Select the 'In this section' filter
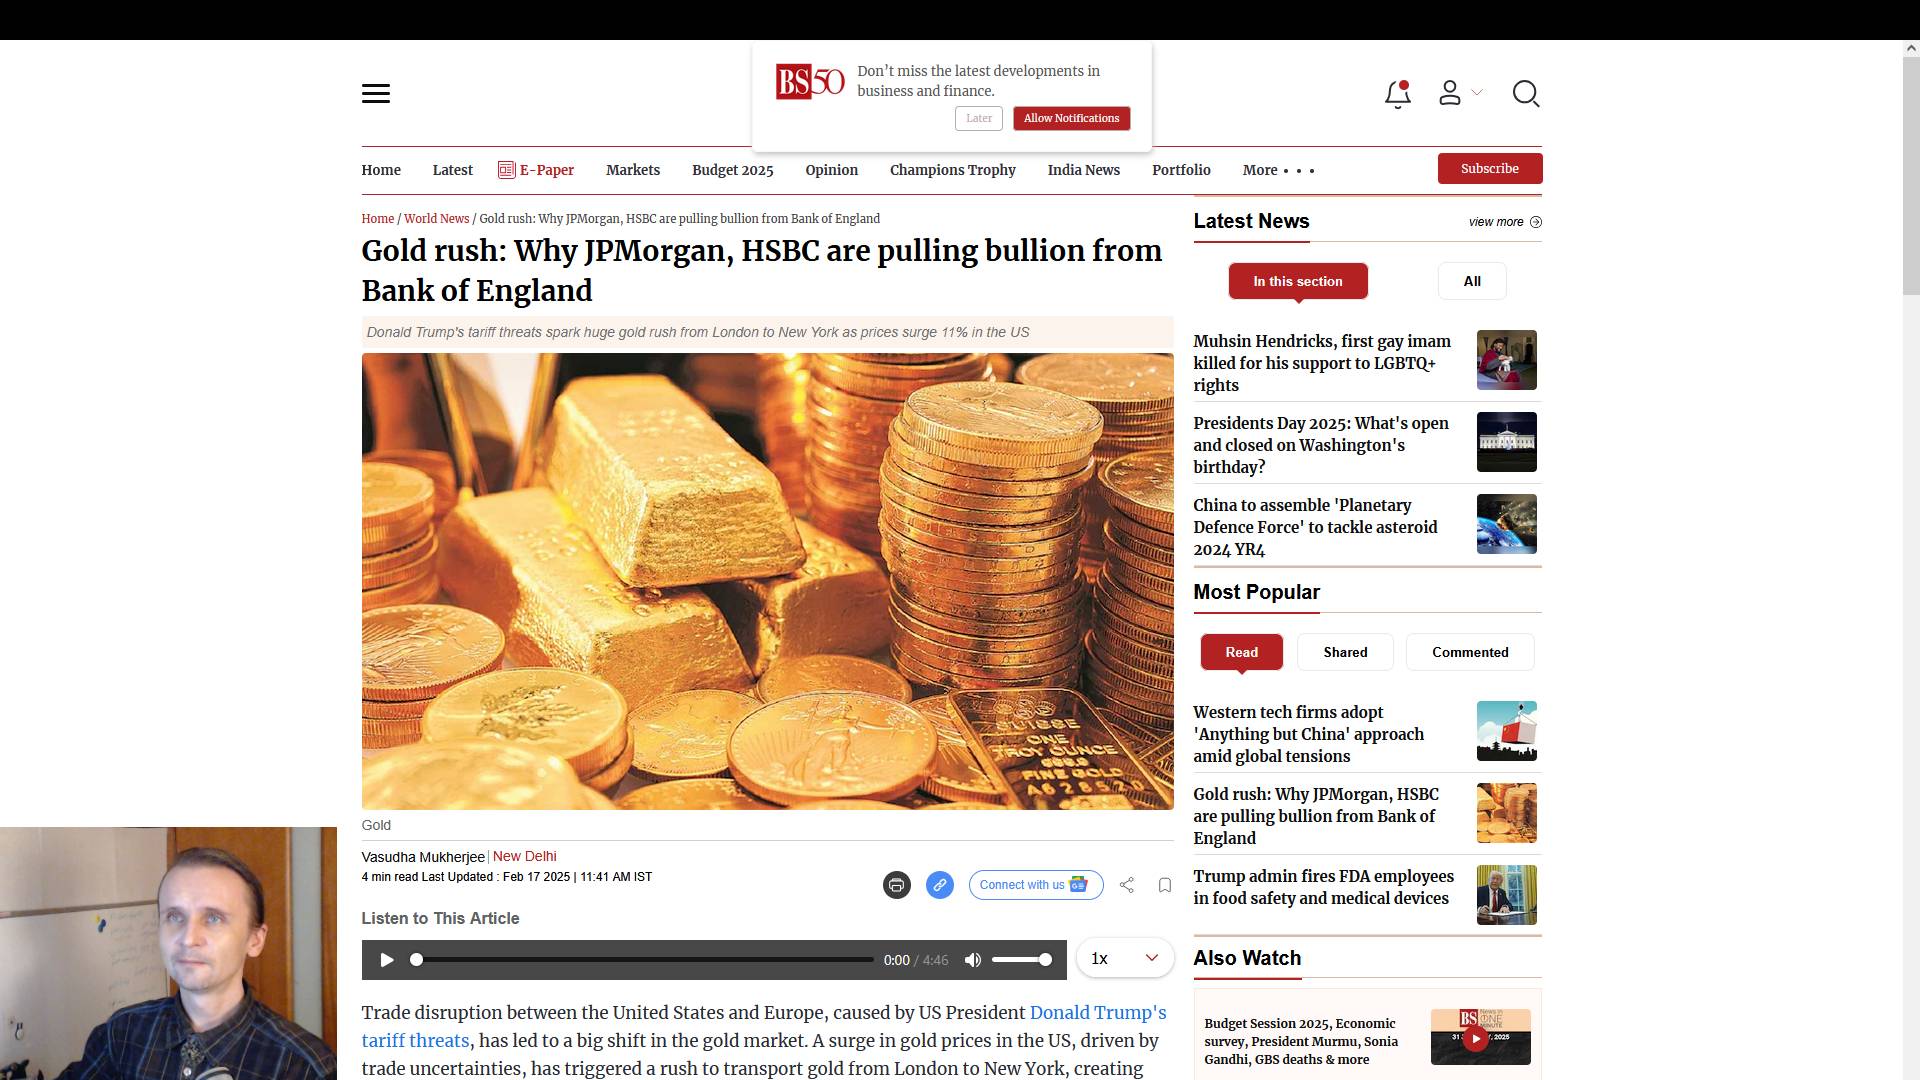Viewport: 1920px width, 1080px height. click(x=1298, y=281)
